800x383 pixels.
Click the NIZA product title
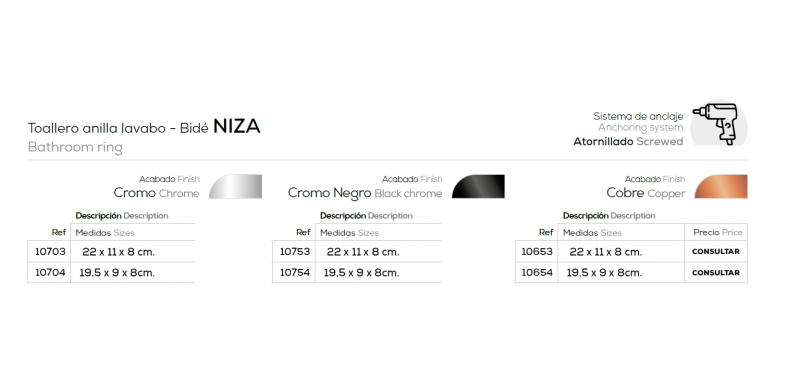(237, 126)
